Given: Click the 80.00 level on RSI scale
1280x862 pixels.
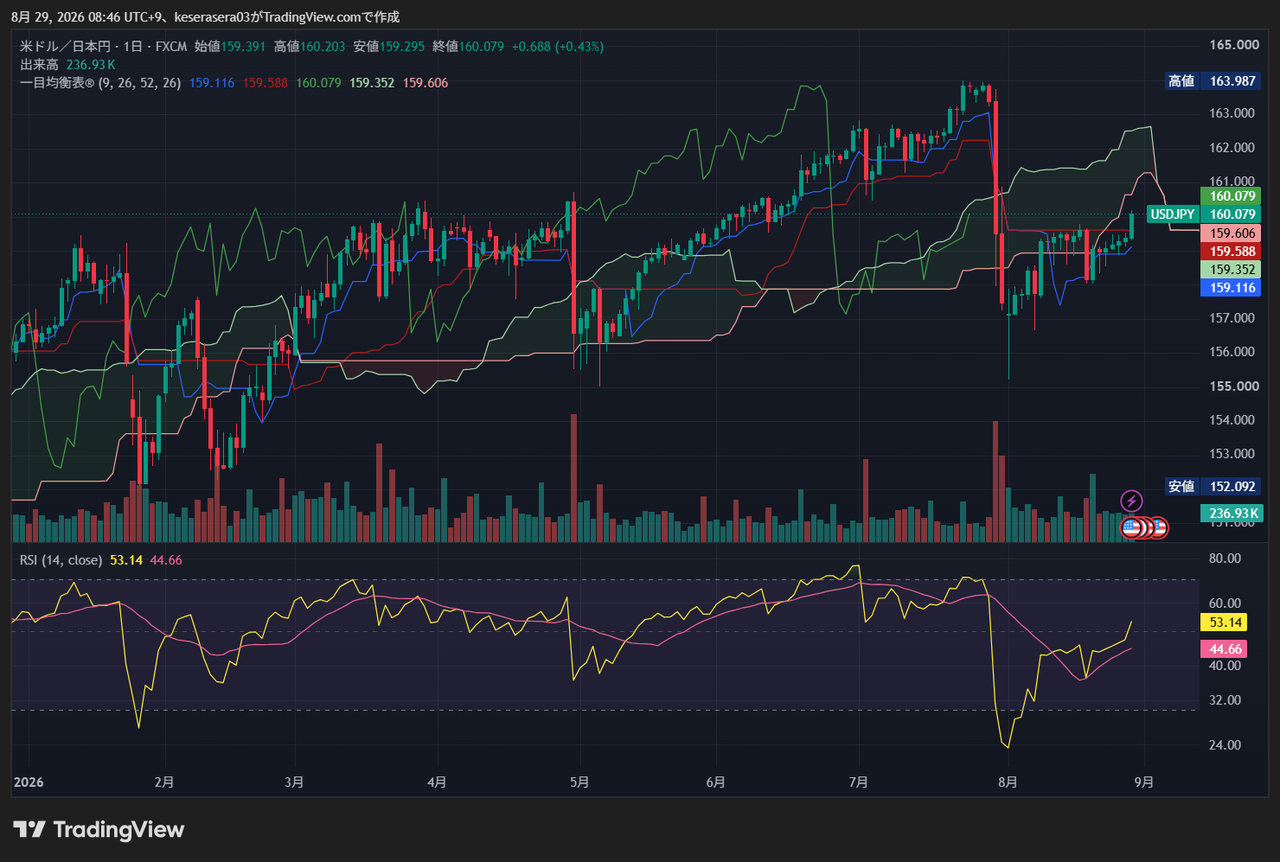Looking at the screenshot, I should pos(1225,558).
